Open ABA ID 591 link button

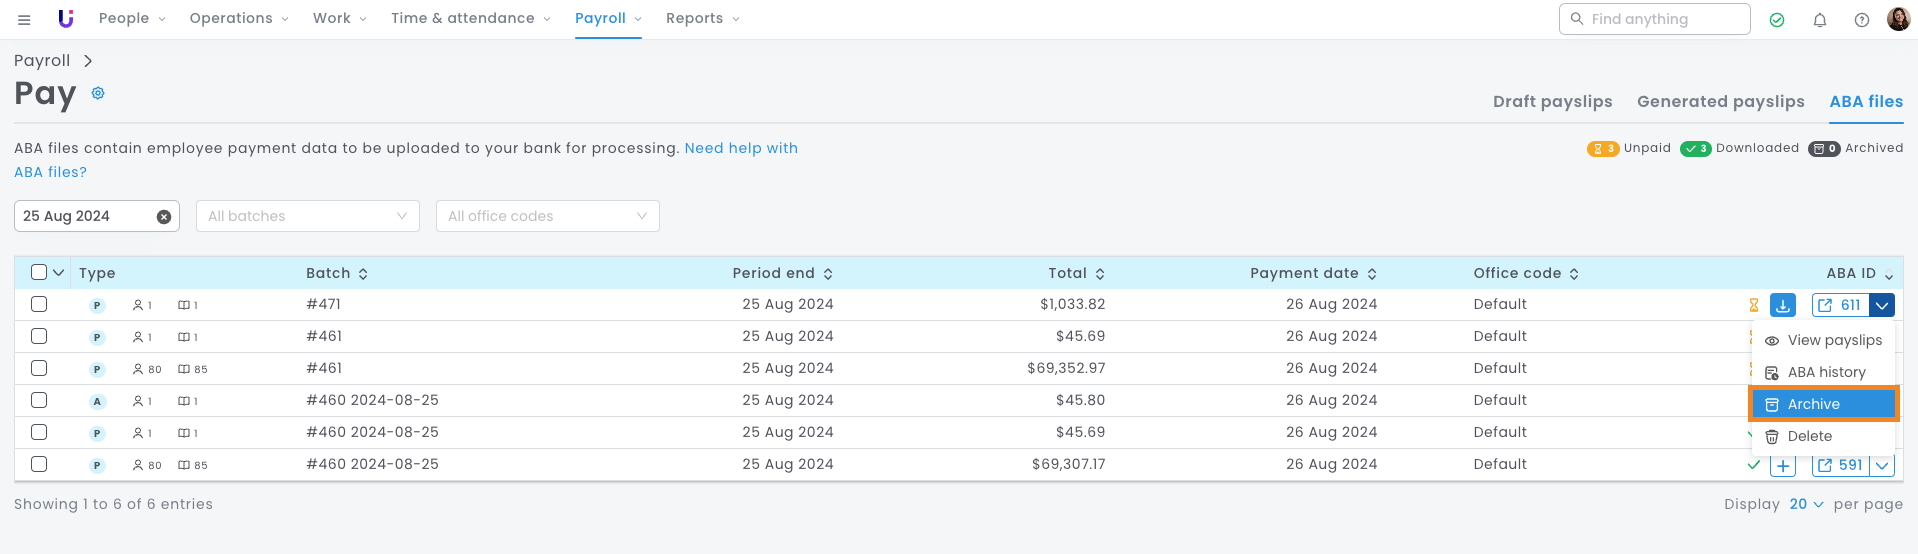click(1840, 465)
